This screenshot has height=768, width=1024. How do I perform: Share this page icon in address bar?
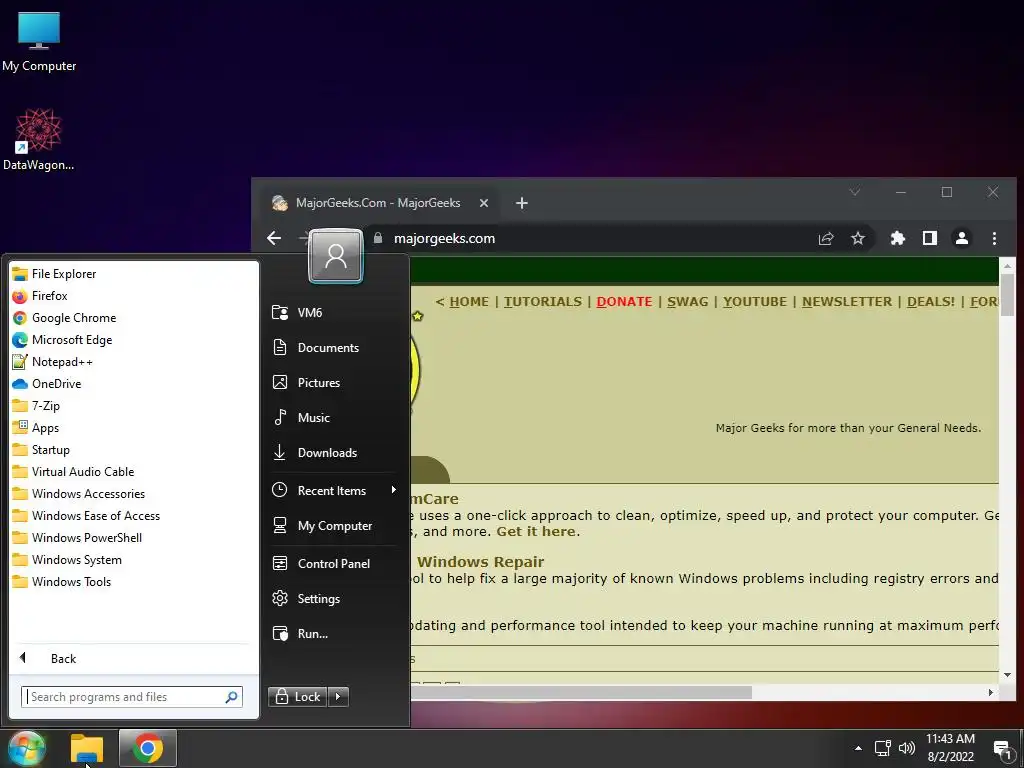[826, 238]
